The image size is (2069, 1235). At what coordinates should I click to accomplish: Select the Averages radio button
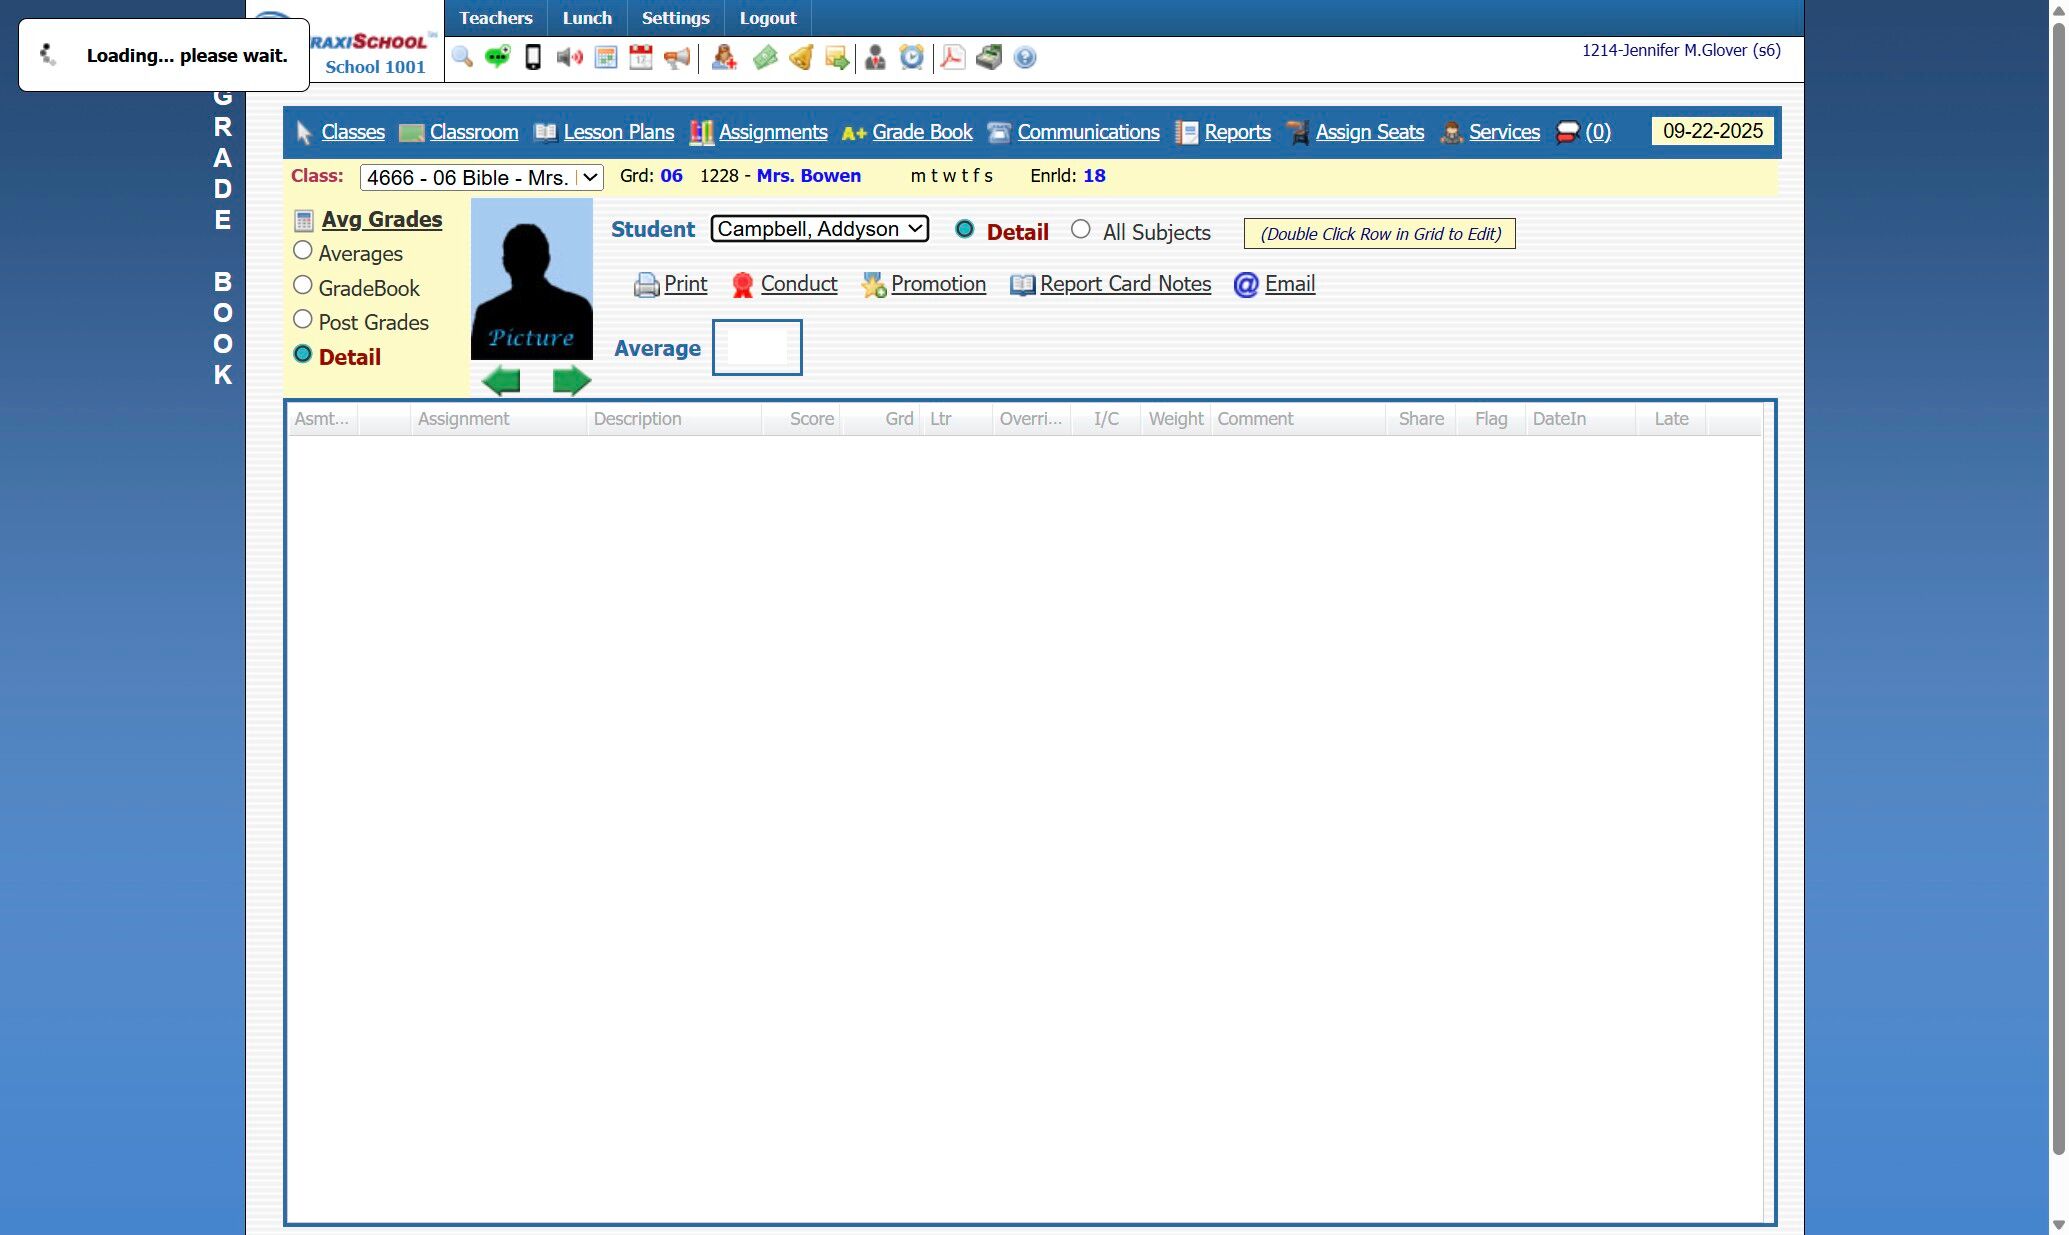303,251
